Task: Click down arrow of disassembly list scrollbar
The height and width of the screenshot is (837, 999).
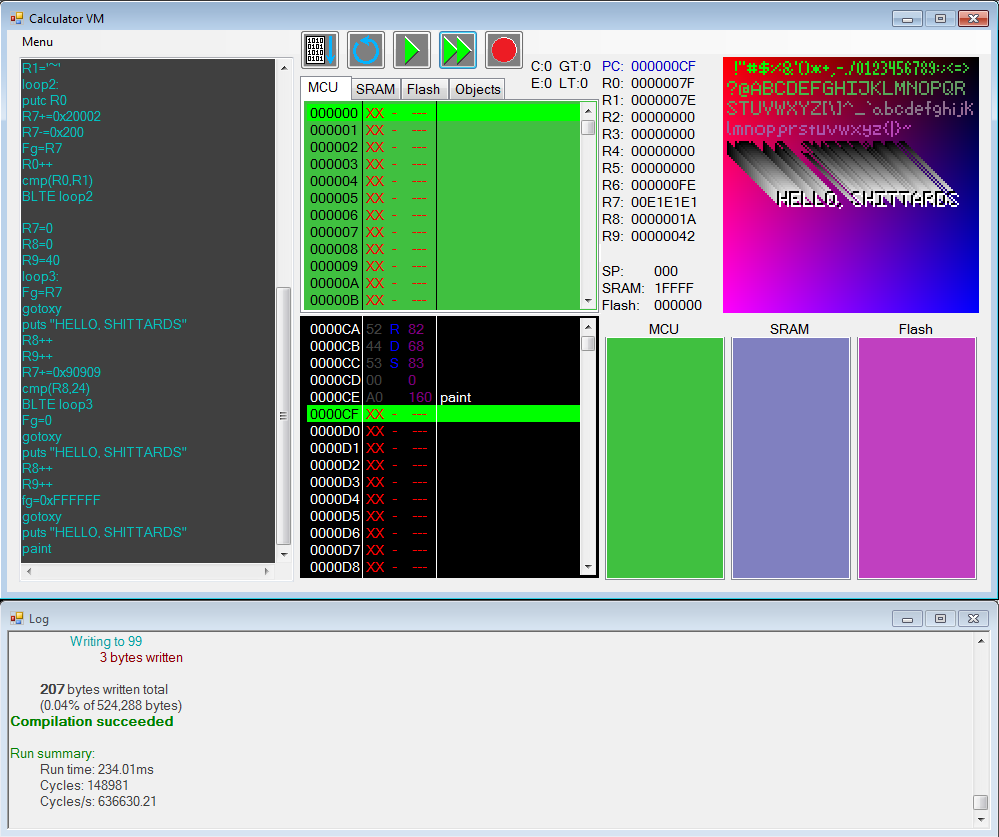Action: point(588,567)
